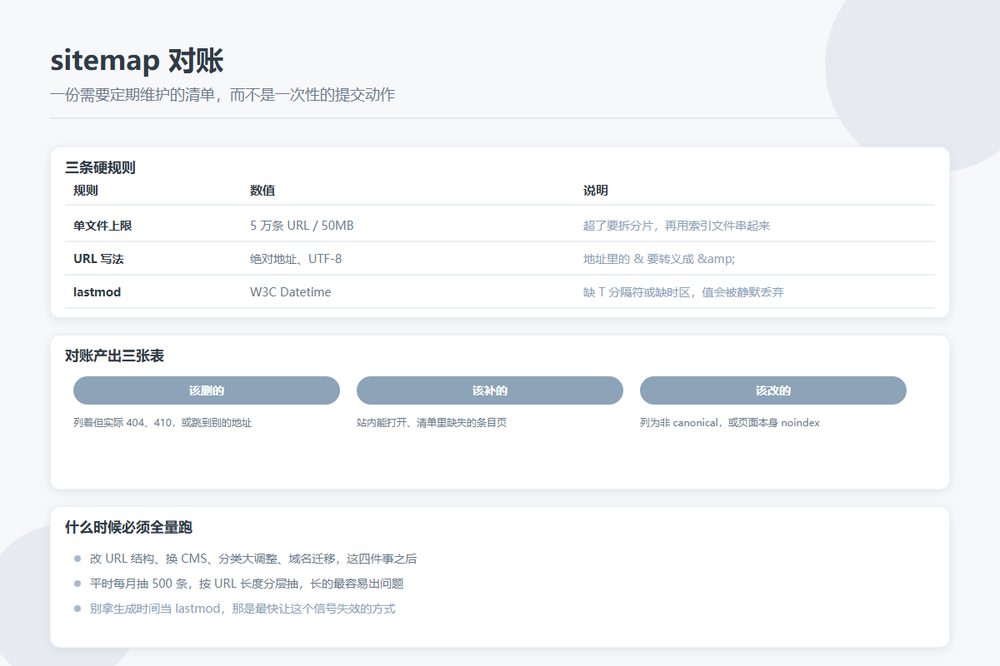Click the bullet about 改 URL 结构、换 CMS
The width and height of the screenshot is (1000, 666).
(x=253, y=559)
